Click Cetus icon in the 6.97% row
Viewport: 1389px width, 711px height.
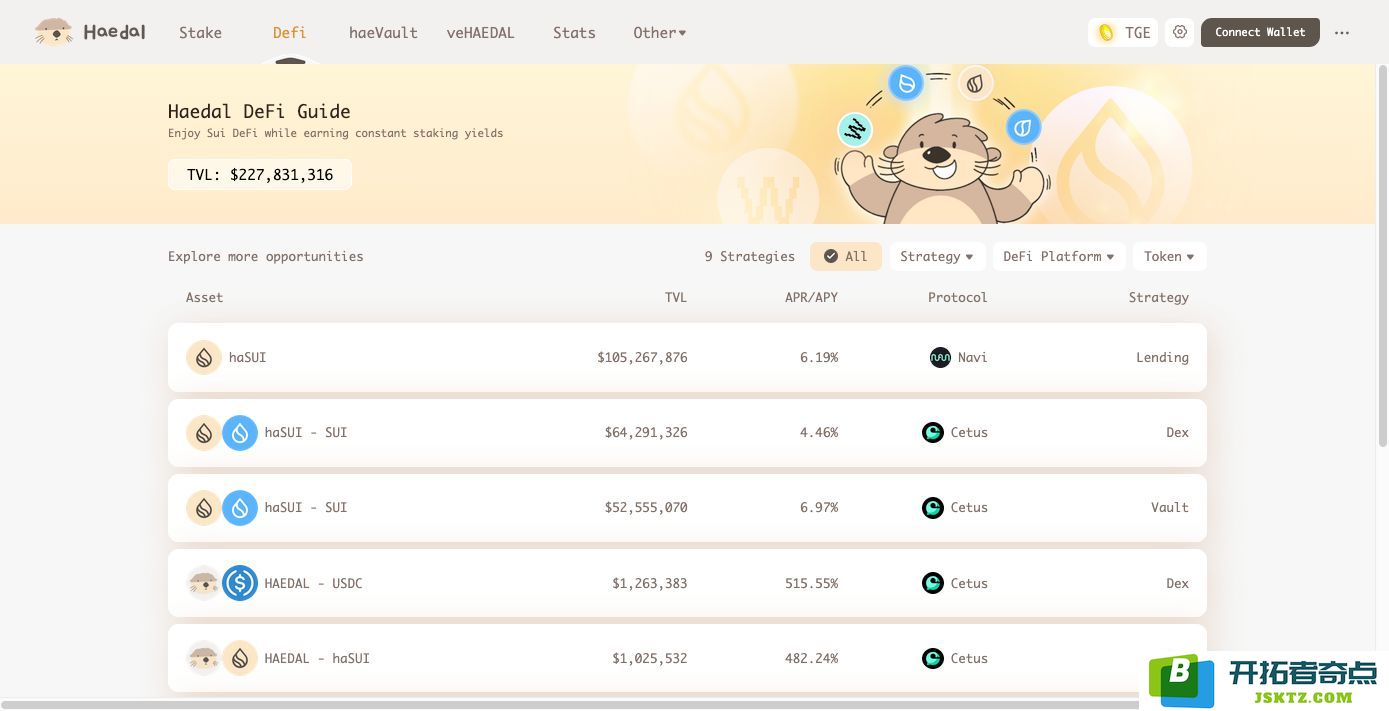pyautogui.click(x=933, y=507)
